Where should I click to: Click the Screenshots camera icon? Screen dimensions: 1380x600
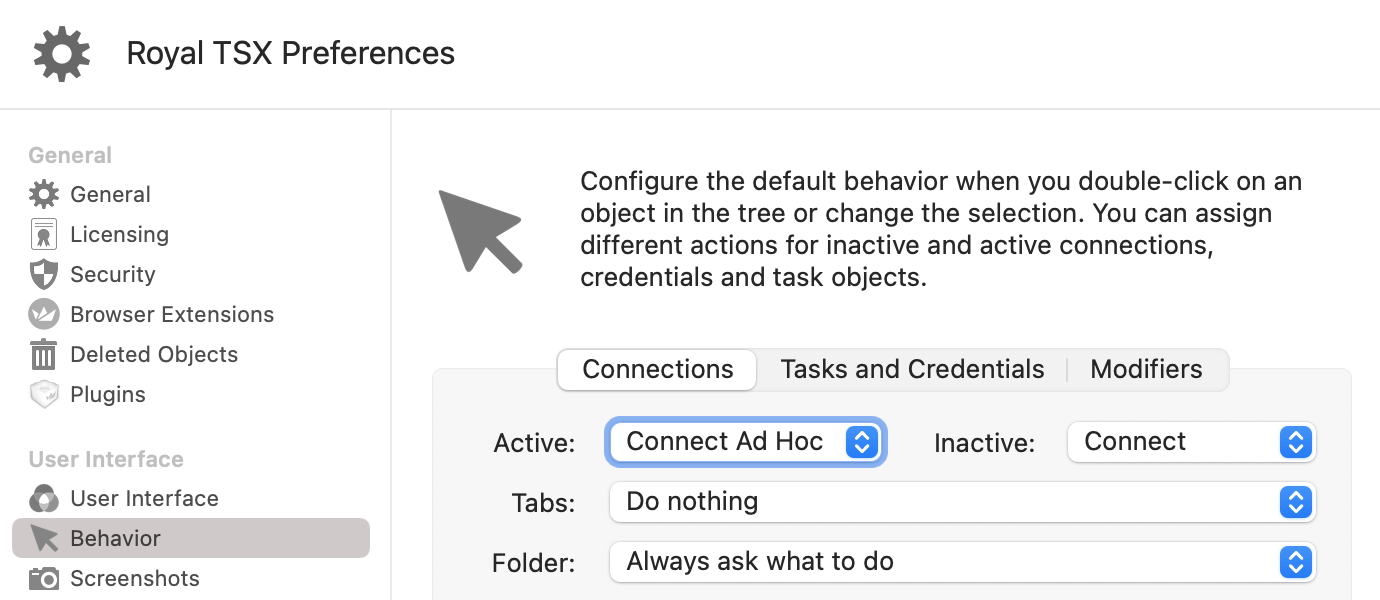43,578
